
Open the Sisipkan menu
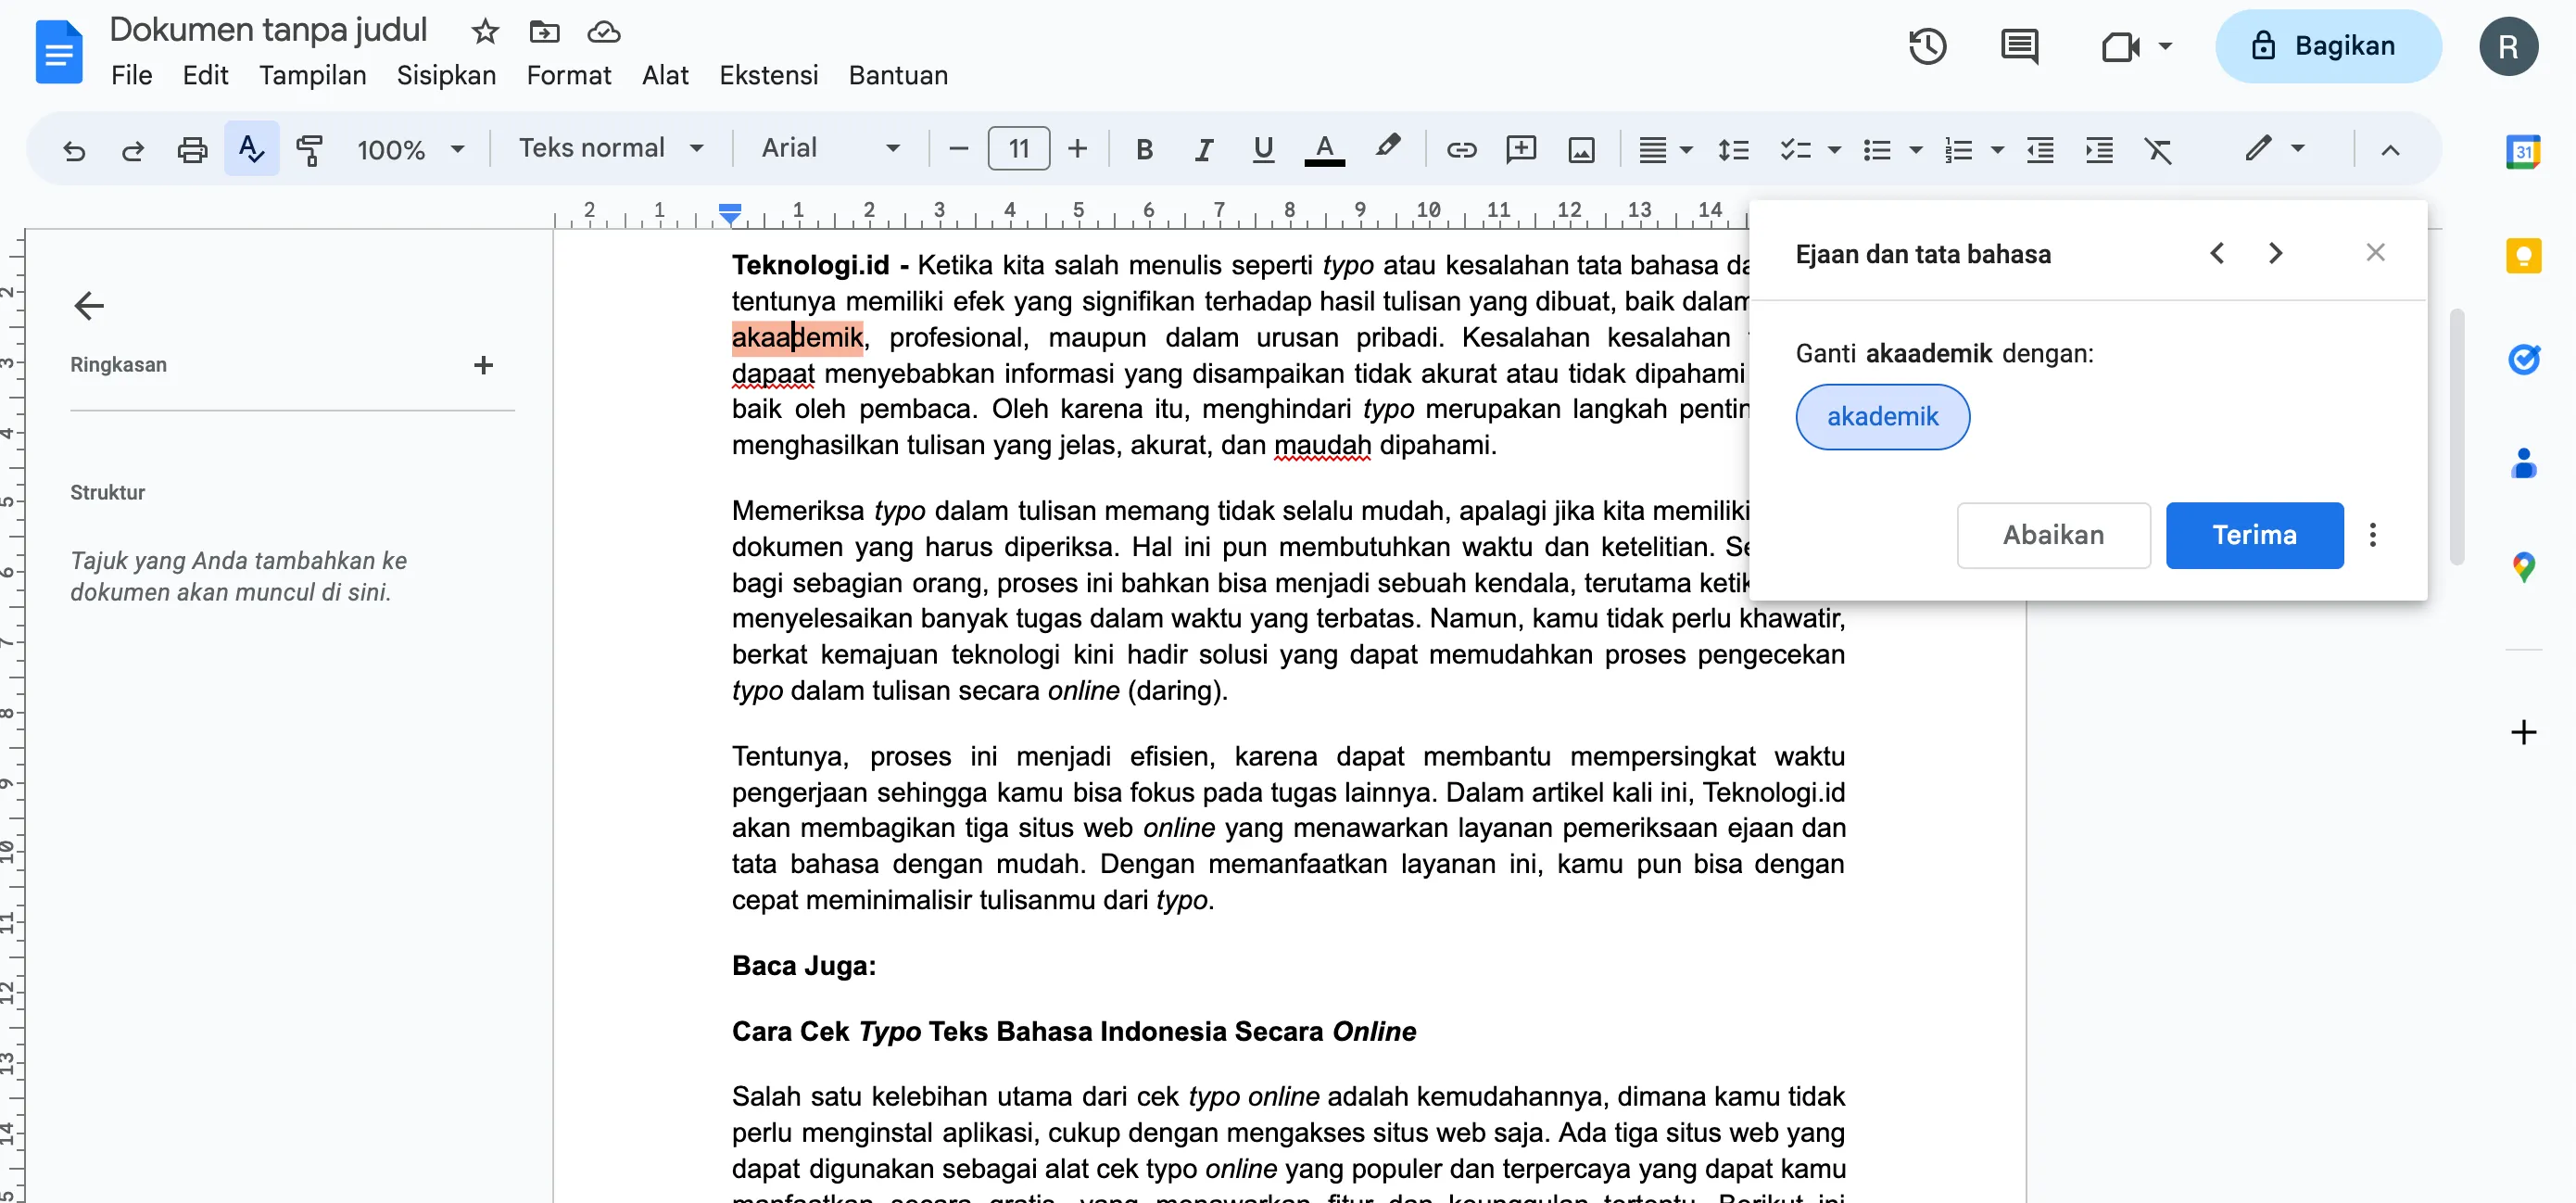pos(446,75)
